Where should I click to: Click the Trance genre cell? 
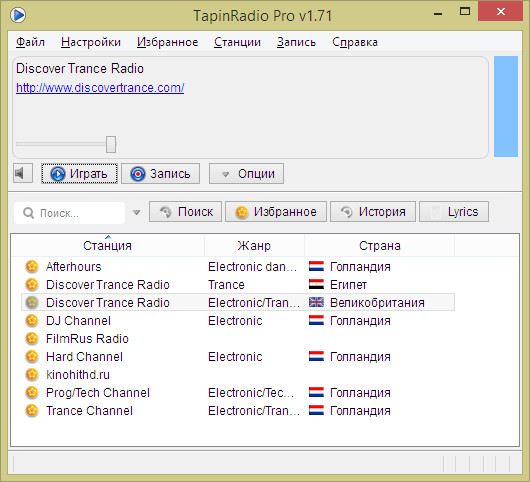(226, 285)
